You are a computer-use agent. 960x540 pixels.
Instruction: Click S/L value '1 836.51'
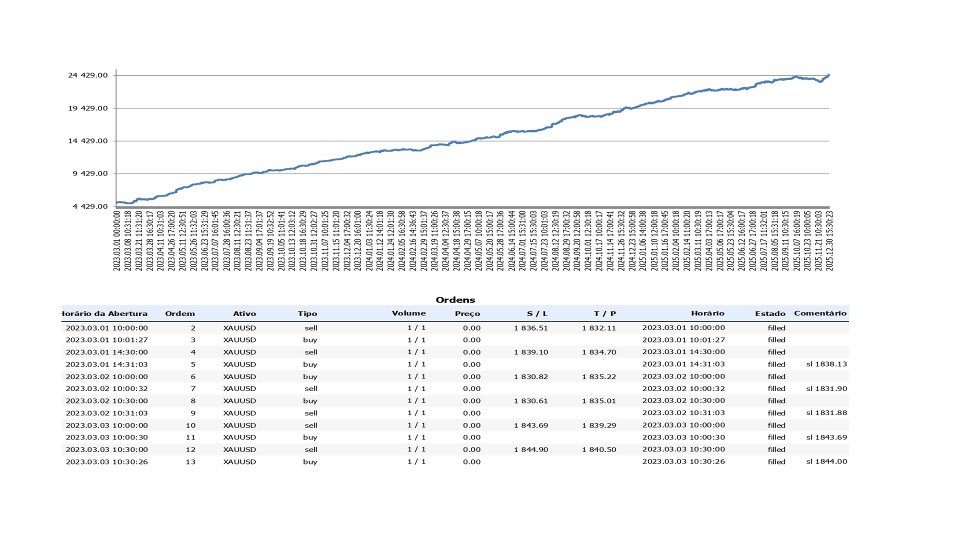[x=531, y=328]
